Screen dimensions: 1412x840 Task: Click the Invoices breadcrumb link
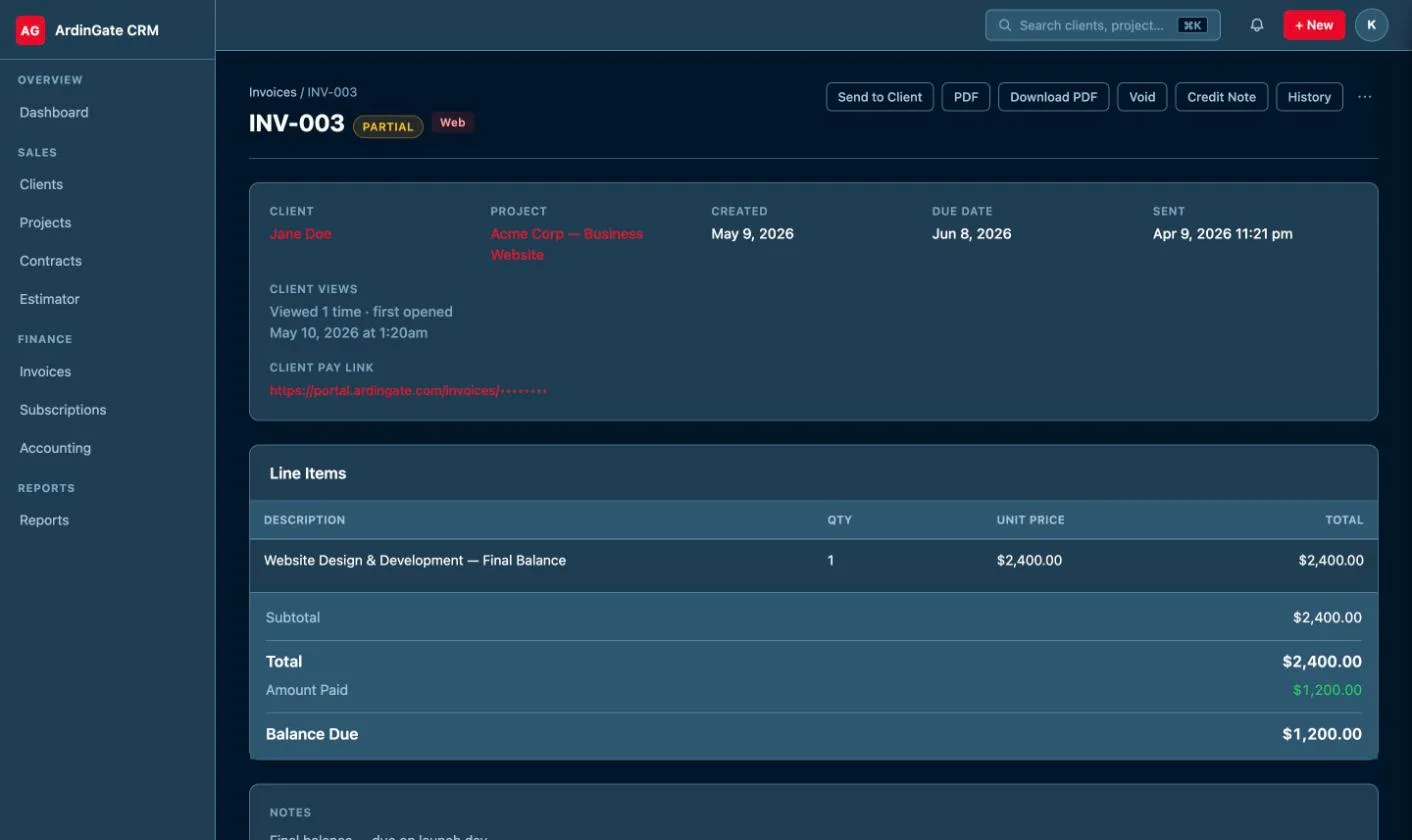[272, 92]
